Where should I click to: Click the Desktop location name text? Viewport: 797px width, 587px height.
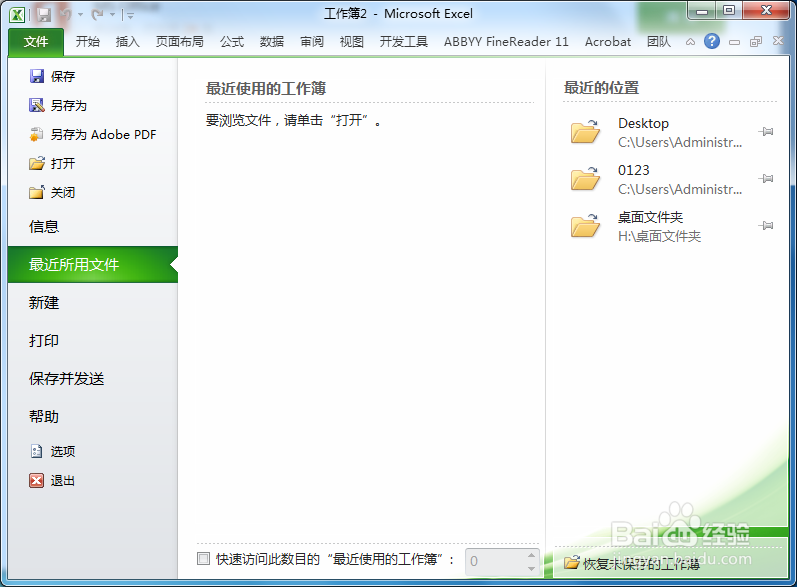(643, 123)
